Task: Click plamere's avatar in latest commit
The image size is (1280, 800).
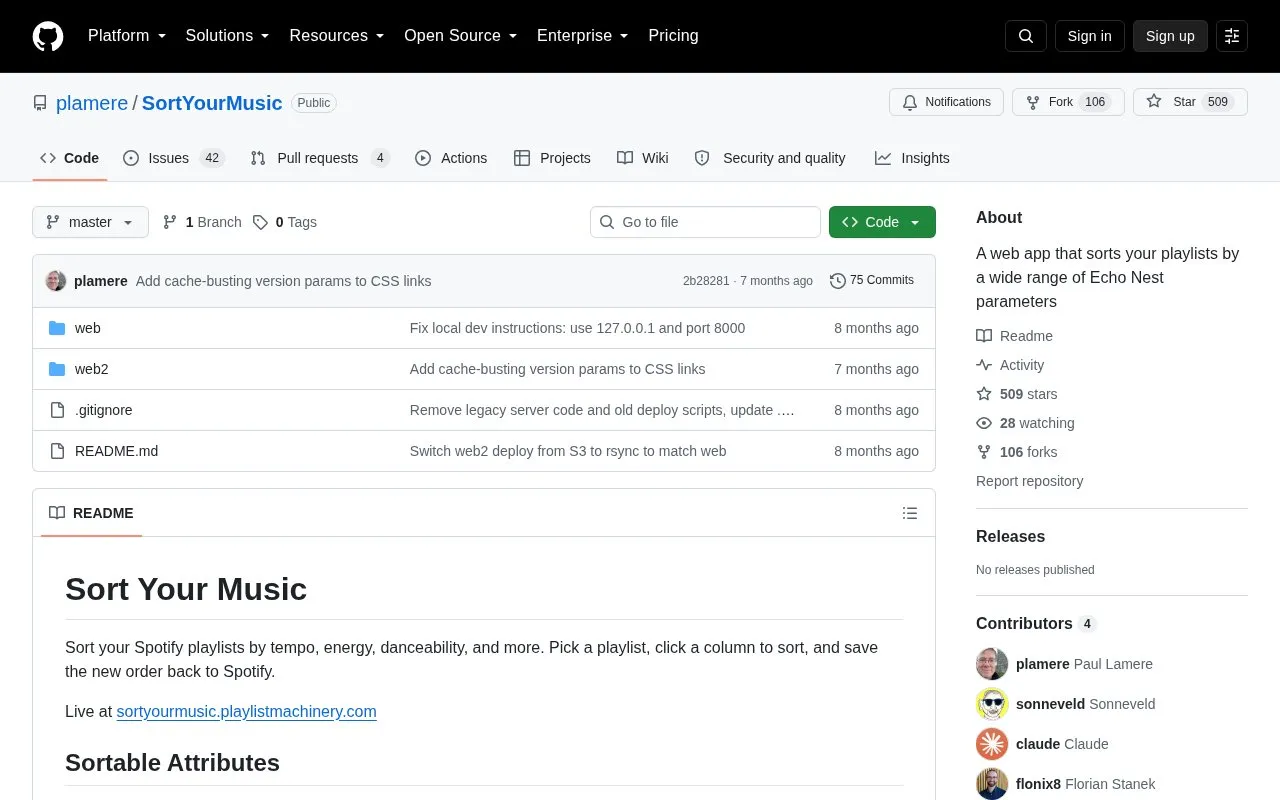Action: pyautogui.click(x=56, y=281)
